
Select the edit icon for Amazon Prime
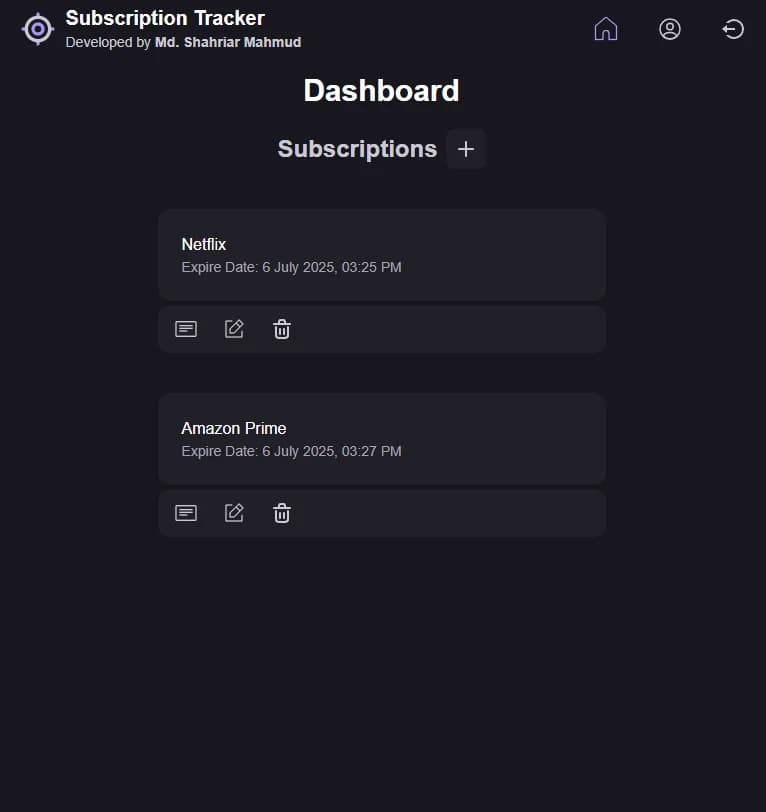[x=233, y=512]
